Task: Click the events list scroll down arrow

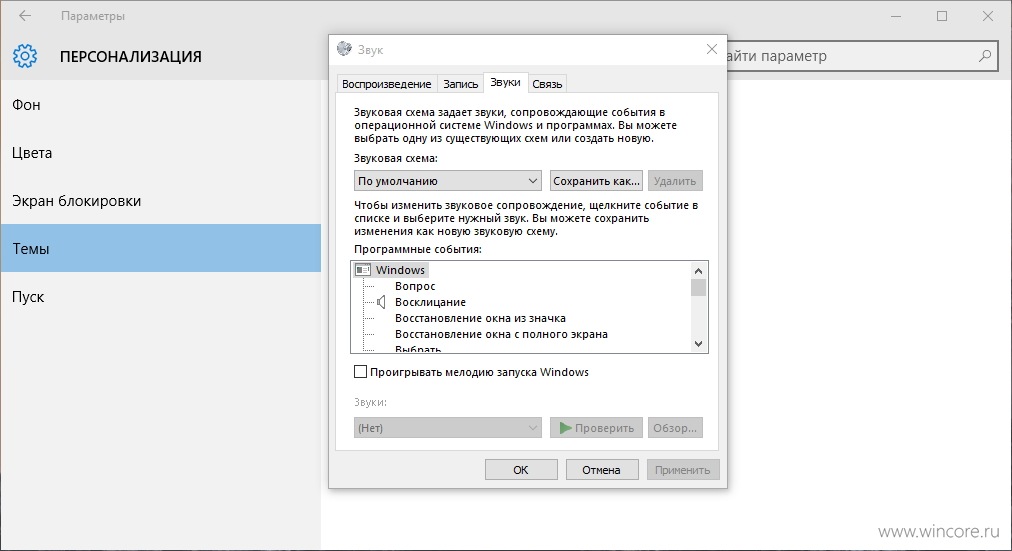Action: tap(698, 344)
